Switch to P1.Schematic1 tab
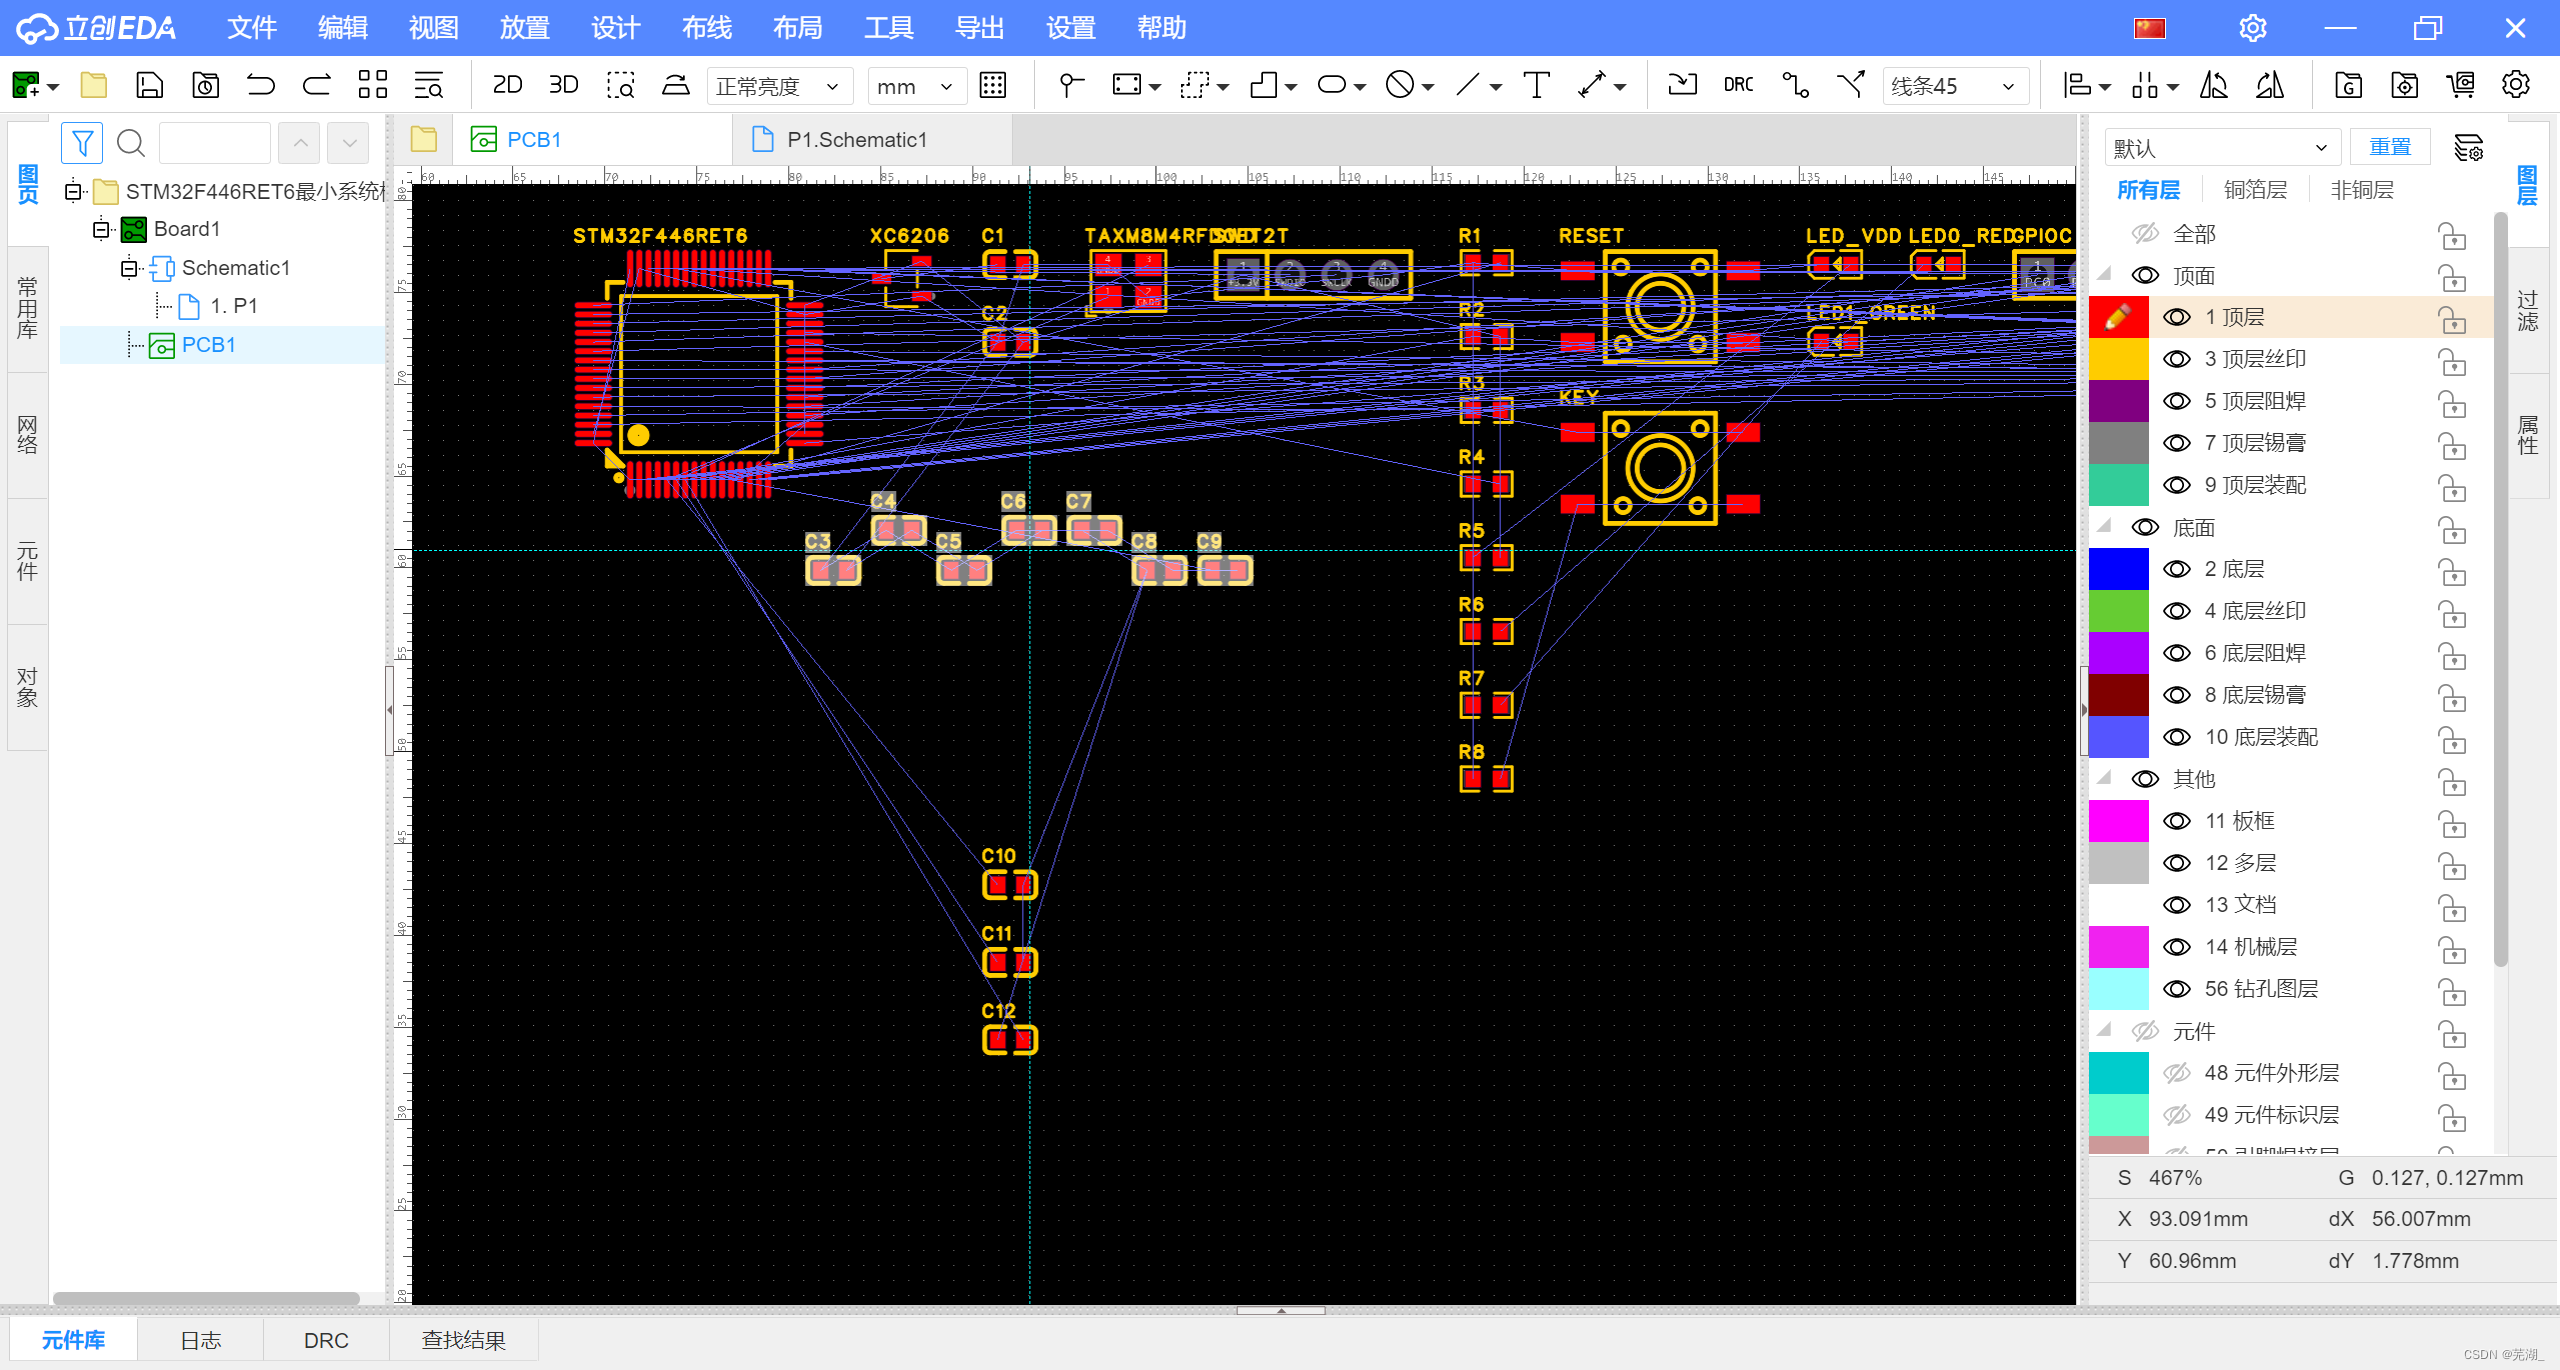The width and height of the screenshot is (2560, 1370). (x=856, y=140)
